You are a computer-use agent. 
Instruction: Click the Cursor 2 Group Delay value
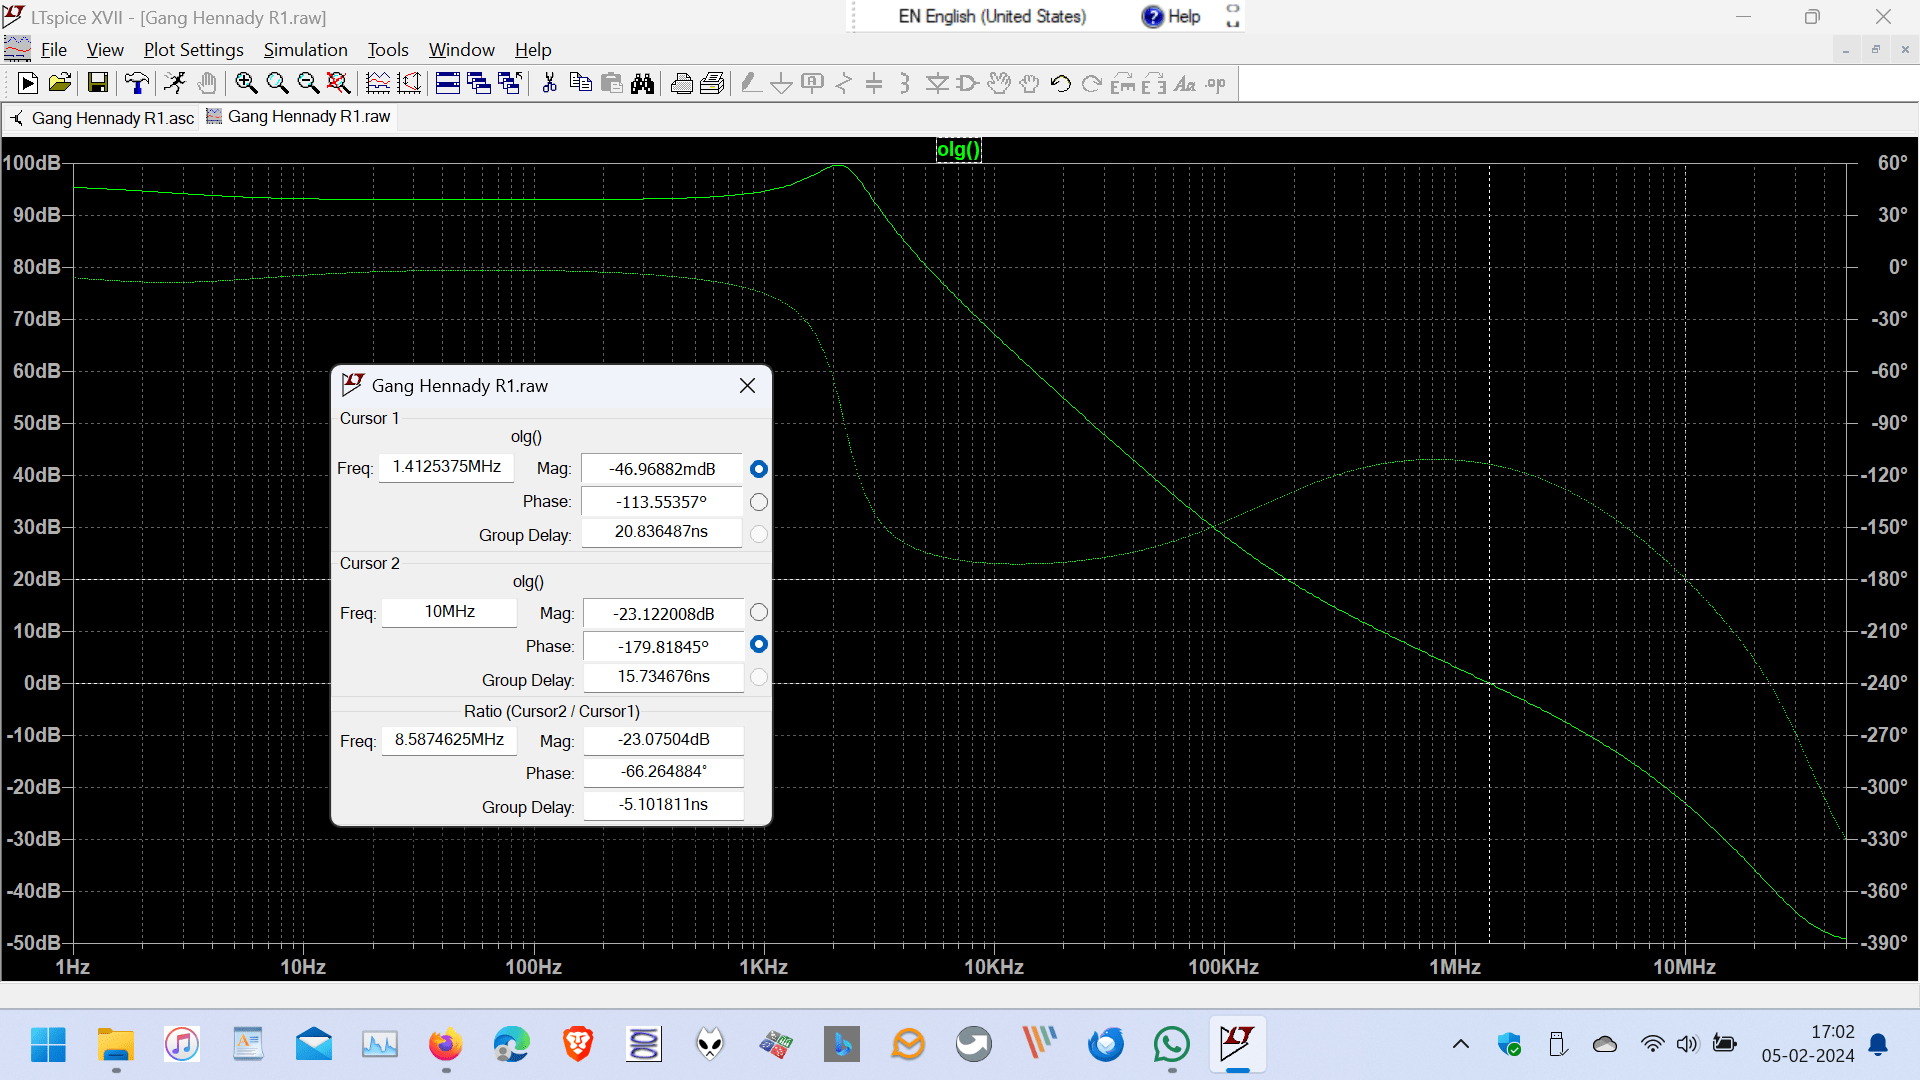pyautogui.click(x=664, y=677)
